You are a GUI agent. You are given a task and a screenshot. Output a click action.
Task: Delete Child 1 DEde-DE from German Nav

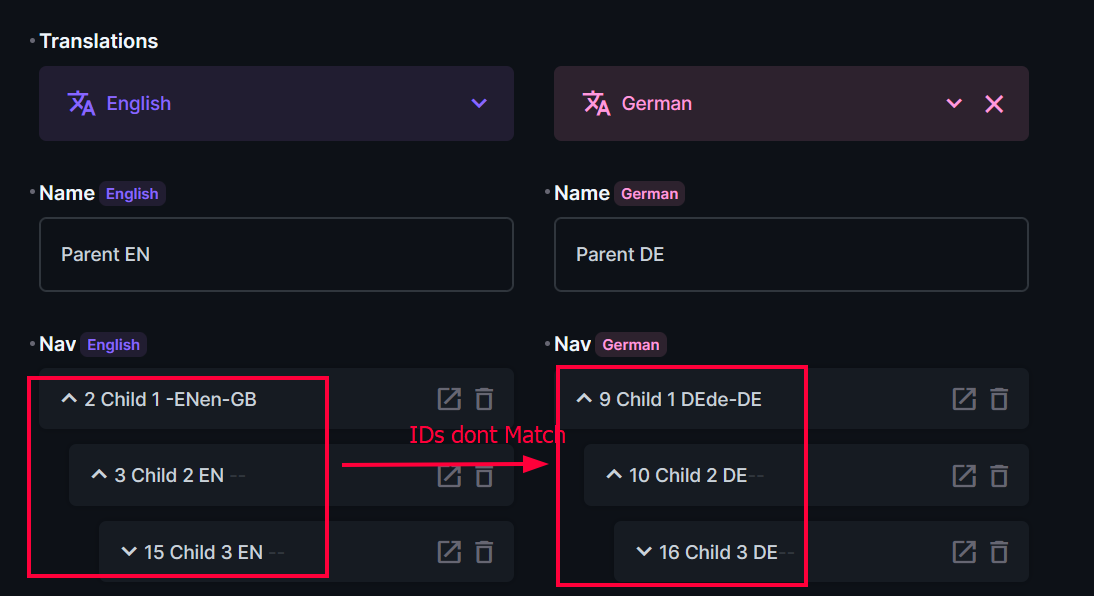pos(999,398)
